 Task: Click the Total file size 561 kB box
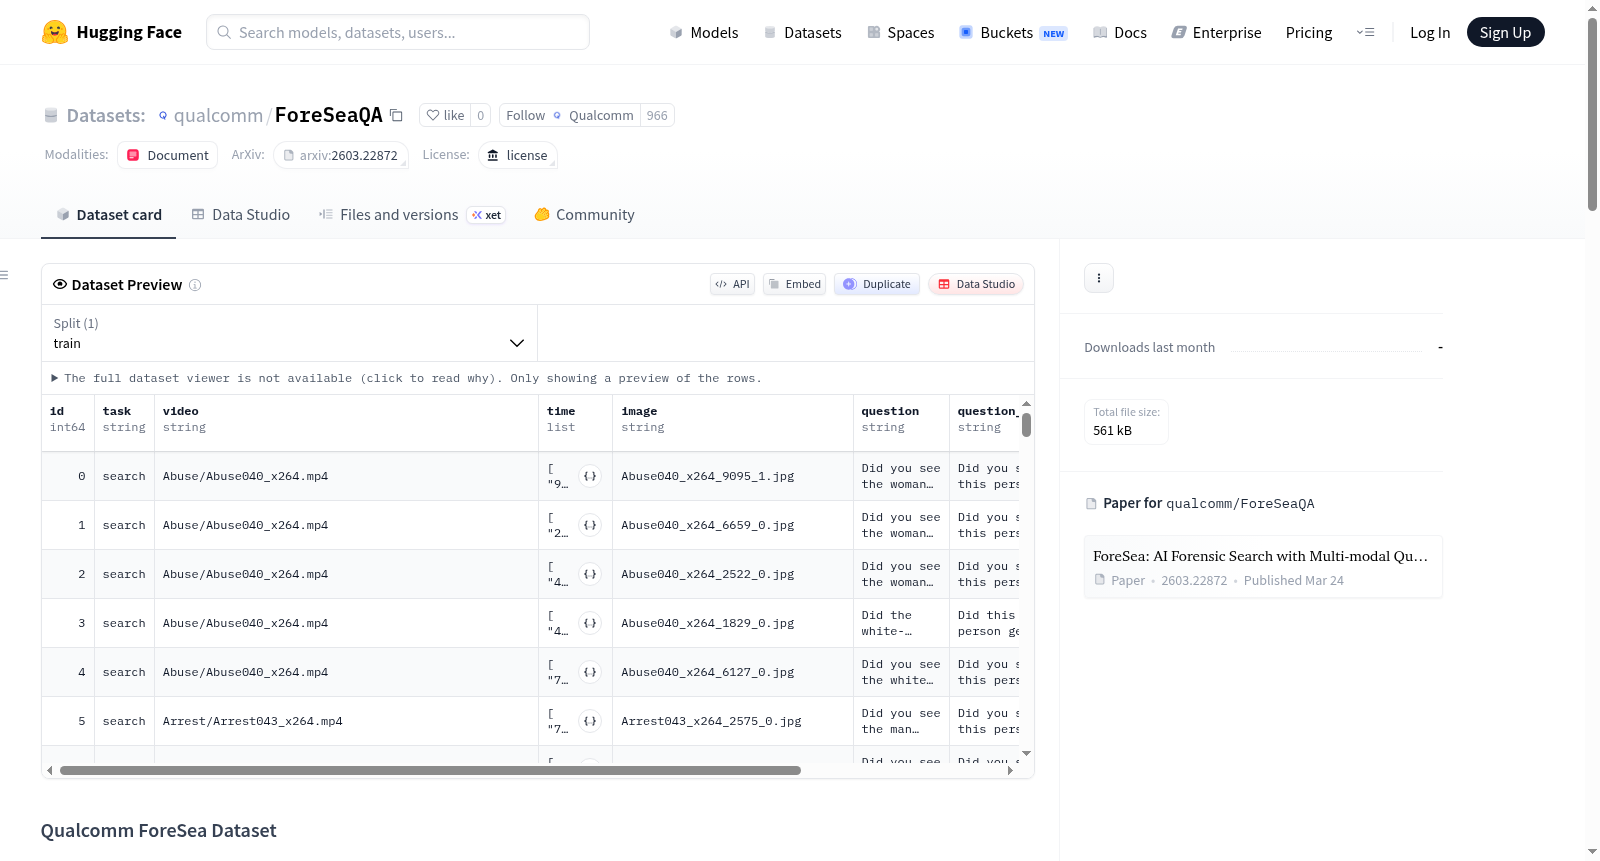[1127, 421]
